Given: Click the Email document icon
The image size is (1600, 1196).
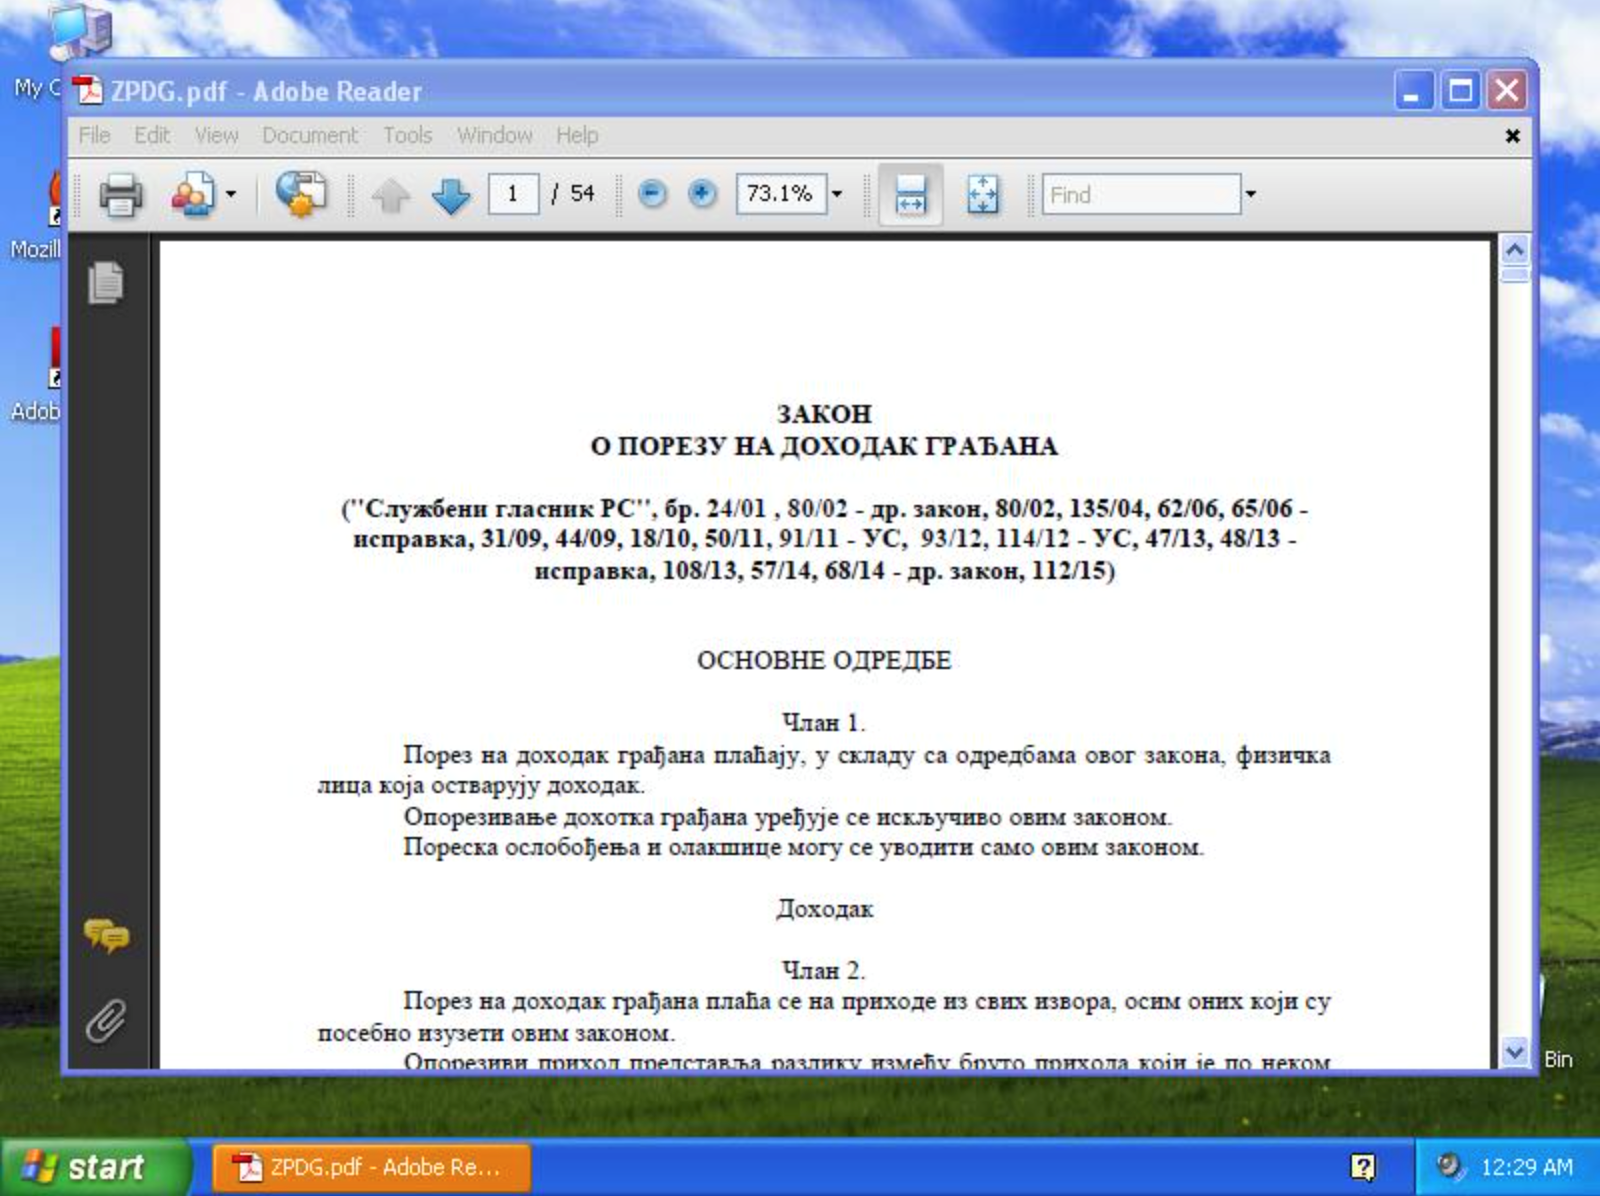Looking at the screenshot, I should (x=193, y=195).
